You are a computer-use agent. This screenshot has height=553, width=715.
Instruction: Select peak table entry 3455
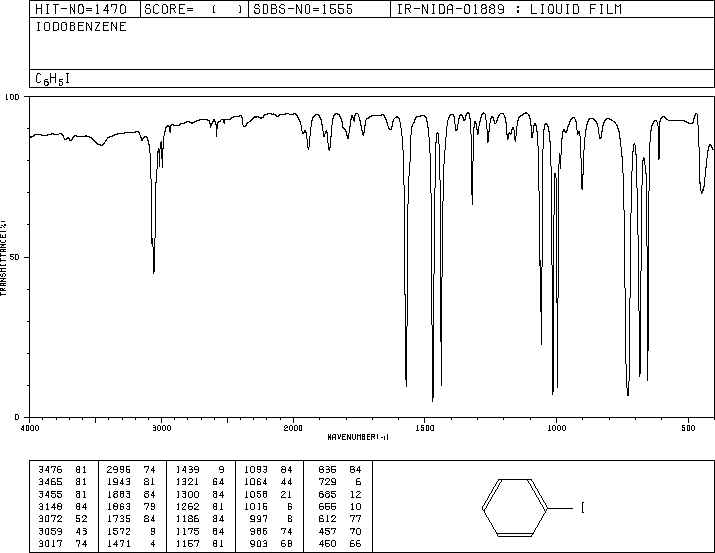pyautogui.click(x=50, y=494)
